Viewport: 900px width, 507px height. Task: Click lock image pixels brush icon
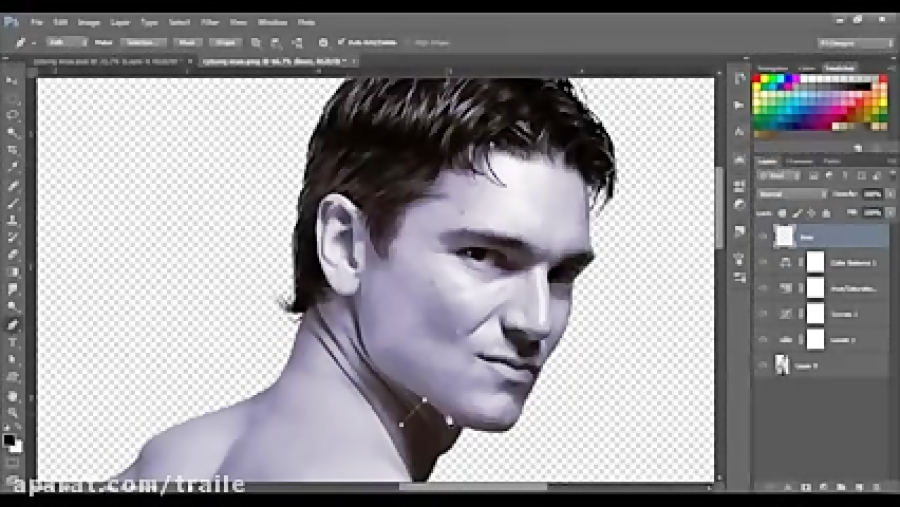tap(797, 213)
